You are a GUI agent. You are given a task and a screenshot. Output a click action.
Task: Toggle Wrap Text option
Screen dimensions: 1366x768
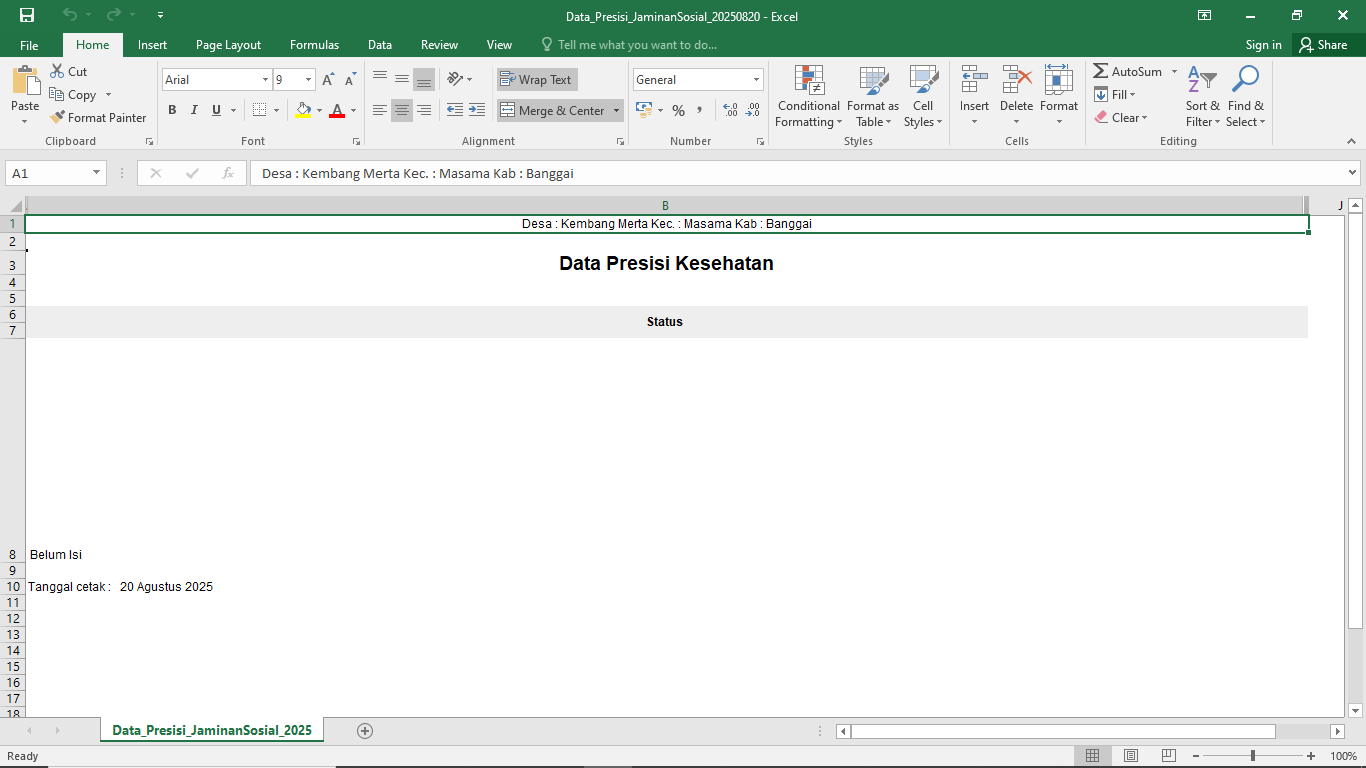[537, 80]
